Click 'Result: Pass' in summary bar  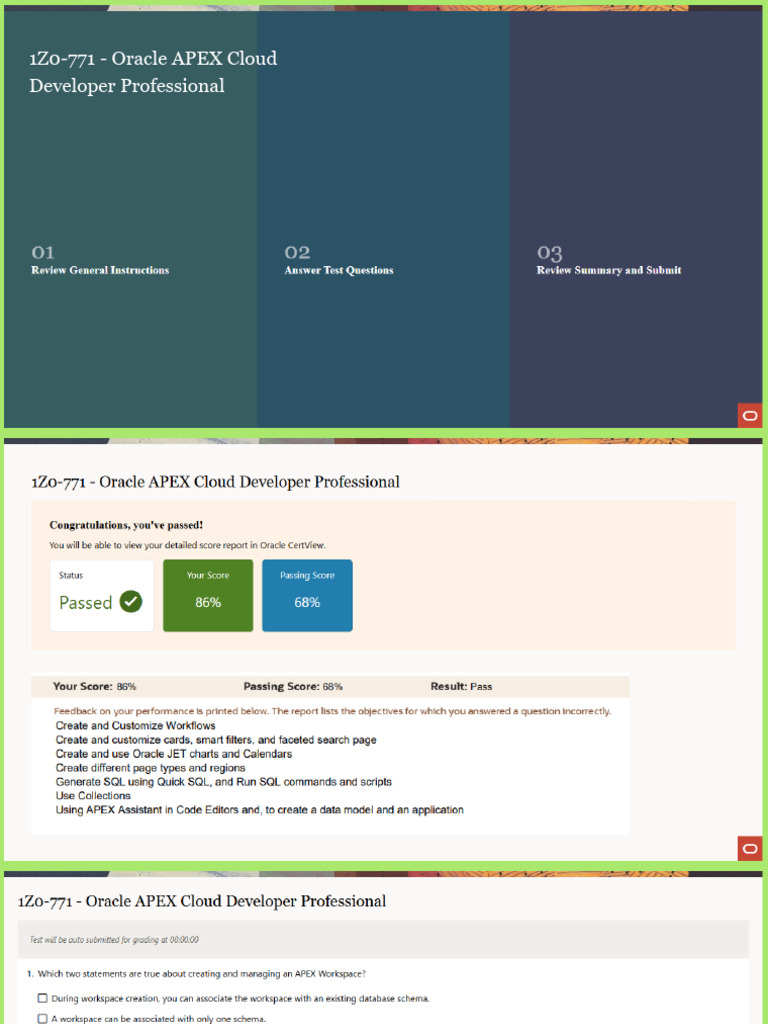coord(461,686)
